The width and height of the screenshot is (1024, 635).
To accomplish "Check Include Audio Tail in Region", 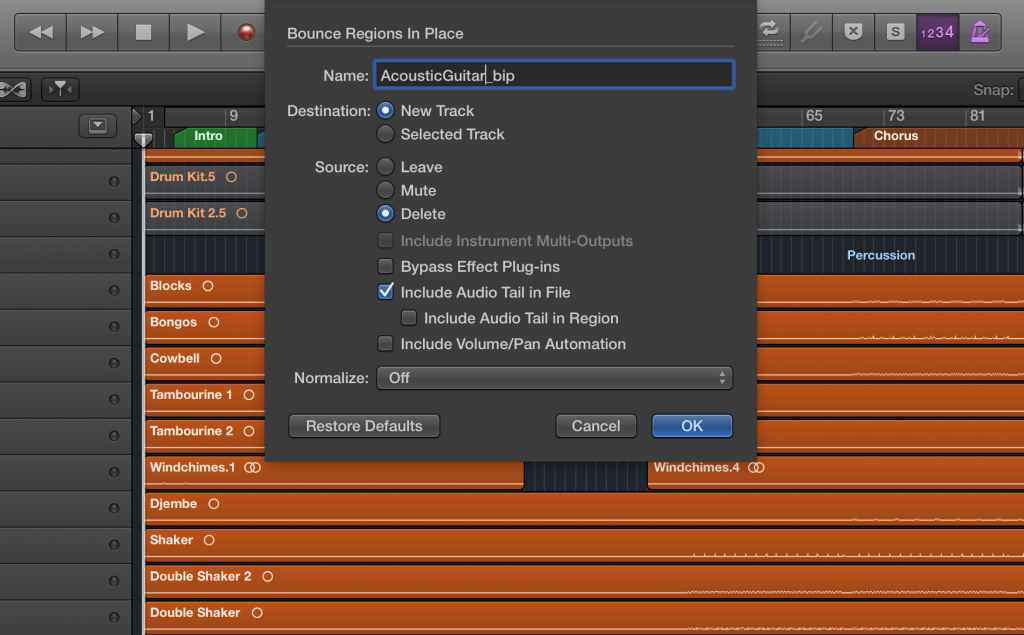I will point(409,318).
